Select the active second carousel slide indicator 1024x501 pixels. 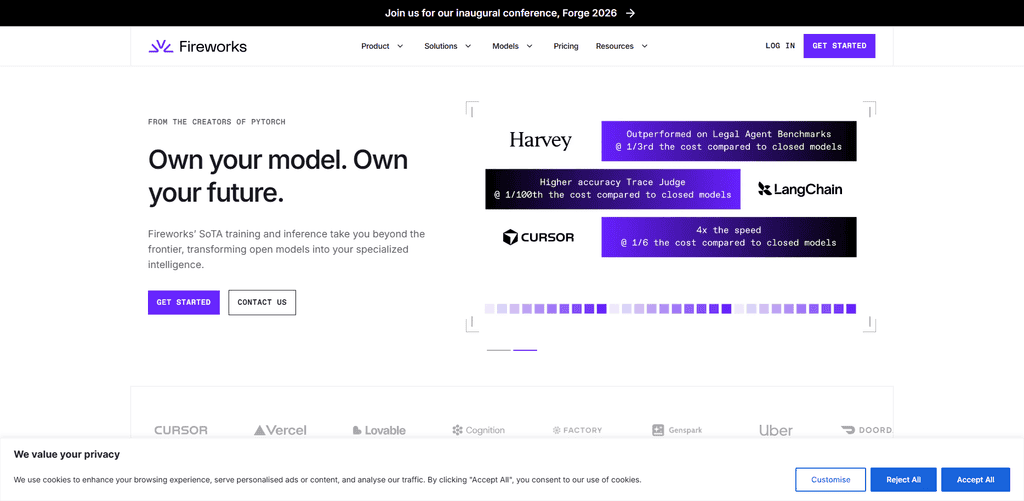[x=525, y=350]
